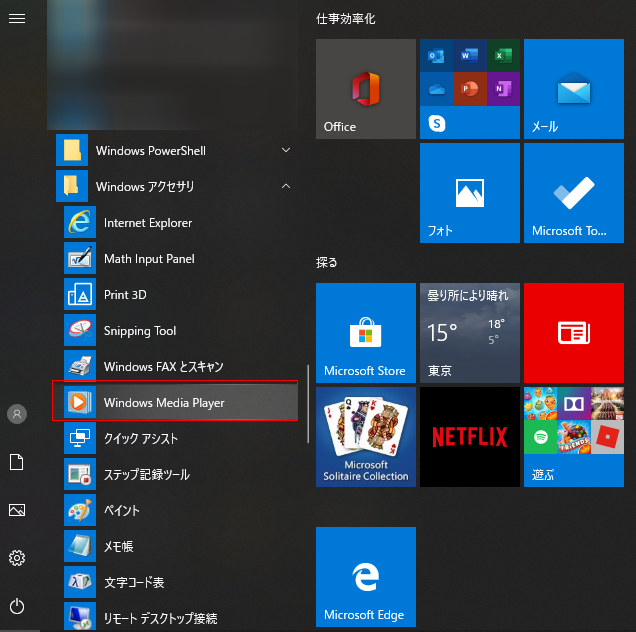Open the Pictures icon in the sidebar
This screenshot has width=636, height=632.
click(x=17, y=510)
